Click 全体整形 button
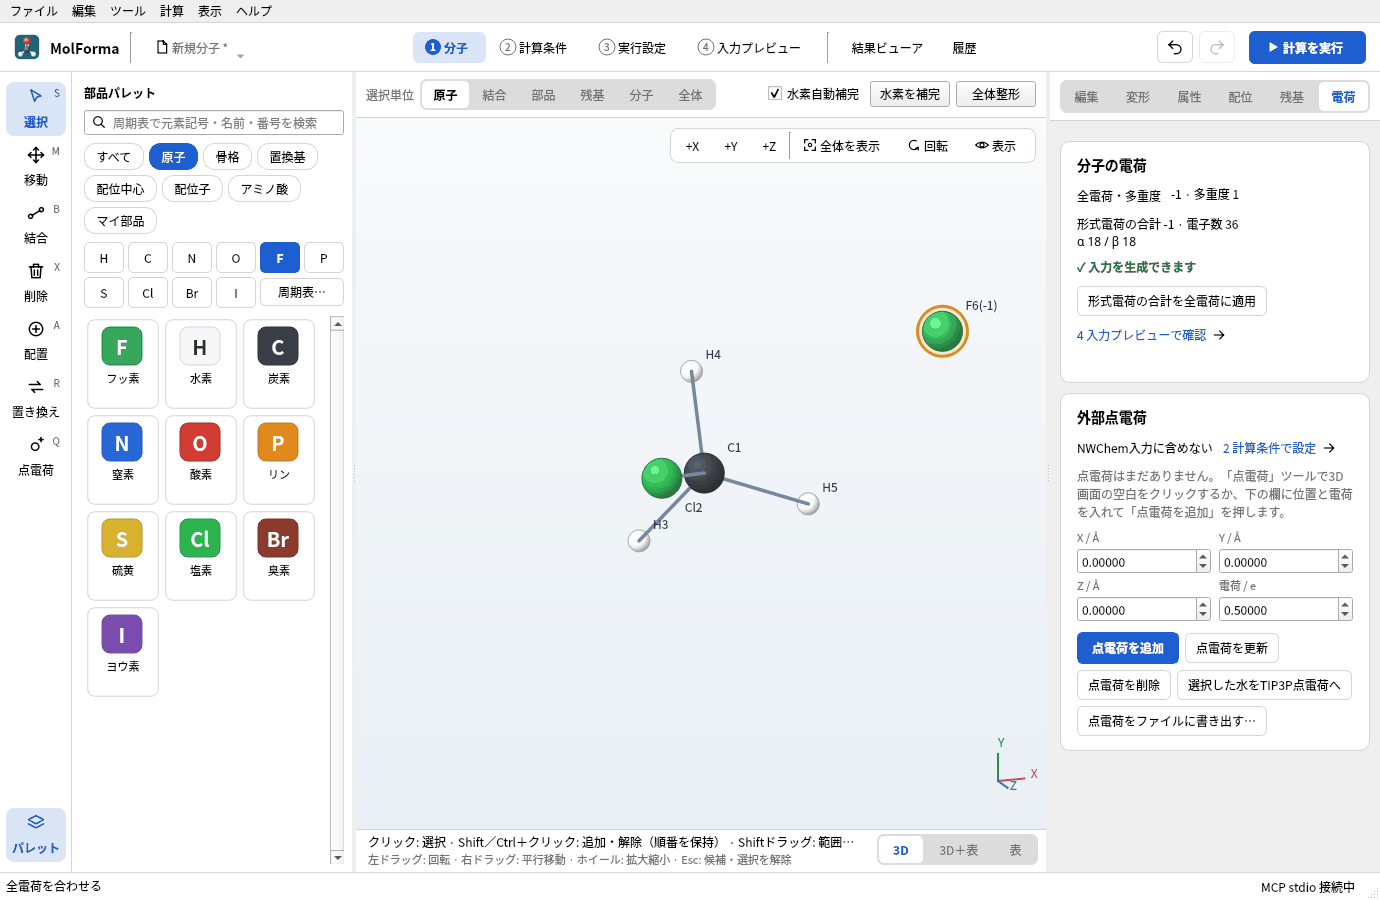Viewport: 1380px width, 900px height. 996,94
